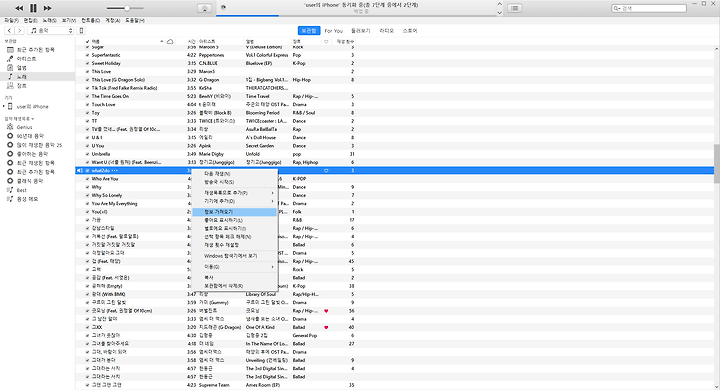Click the playback volume slider
The image size is (720, 390).
(125, 8)
